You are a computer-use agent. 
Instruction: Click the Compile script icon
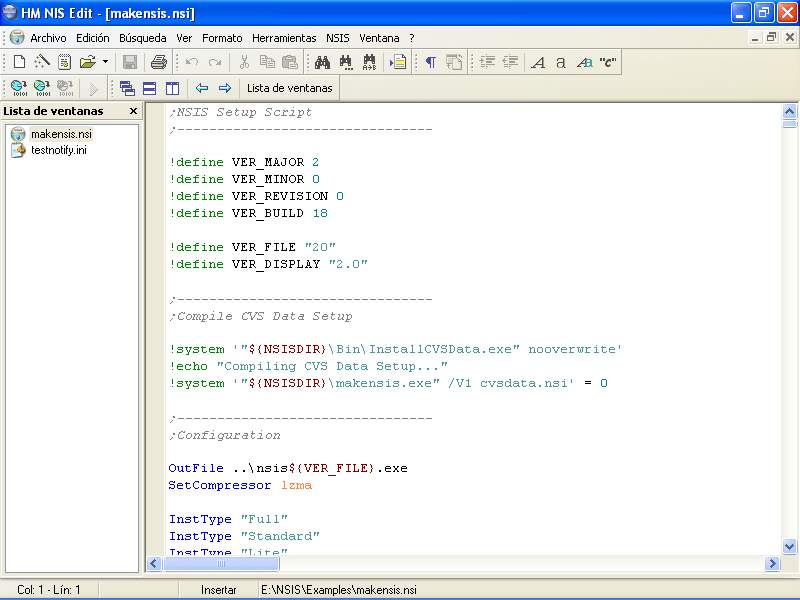(x=18, y=88)
